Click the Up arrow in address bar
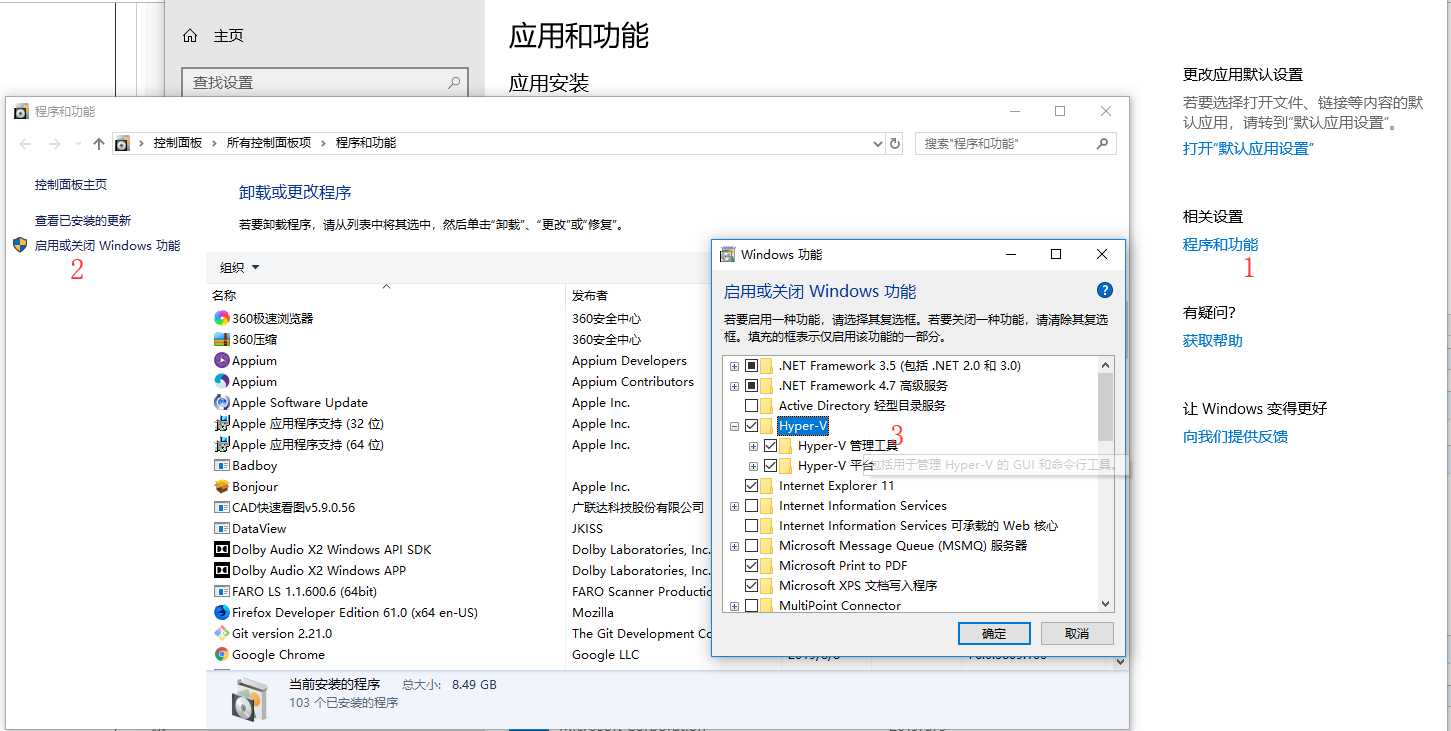 [x=98, y=144]
